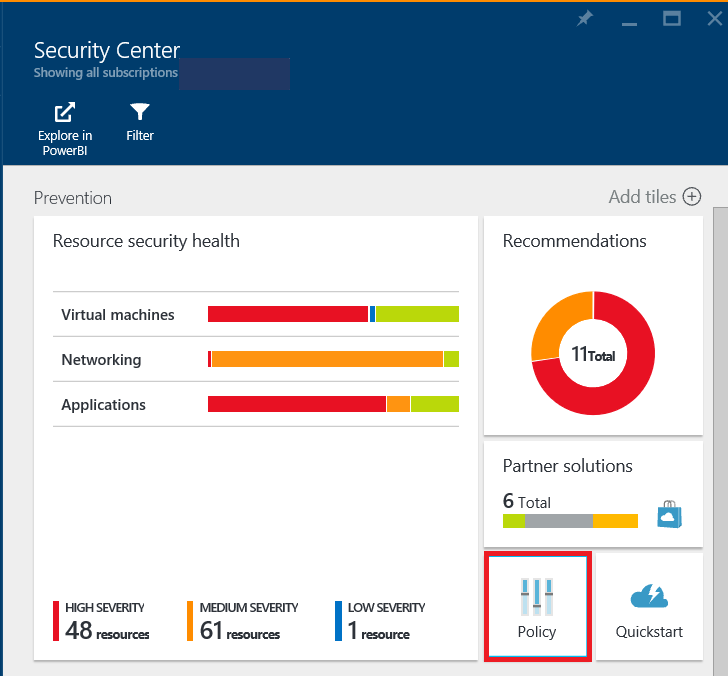Pin the Security Center blade
728x676 pixels.
(585, 19)
